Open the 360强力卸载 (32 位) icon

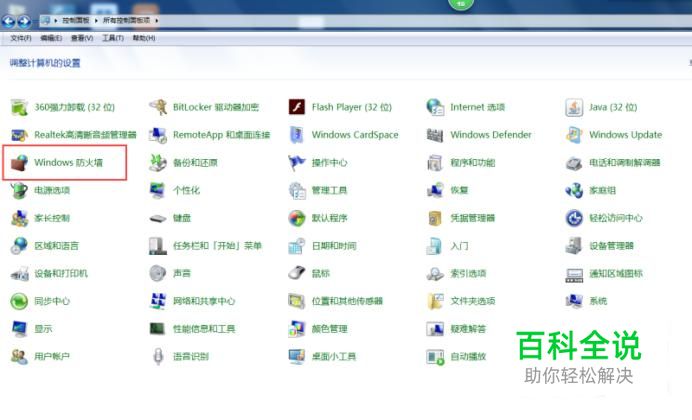19,107
